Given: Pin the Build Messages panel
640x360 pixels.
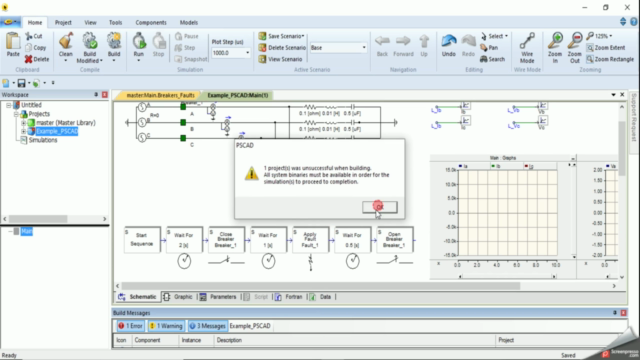Looking at the screenshot, I should pos(615,313).
